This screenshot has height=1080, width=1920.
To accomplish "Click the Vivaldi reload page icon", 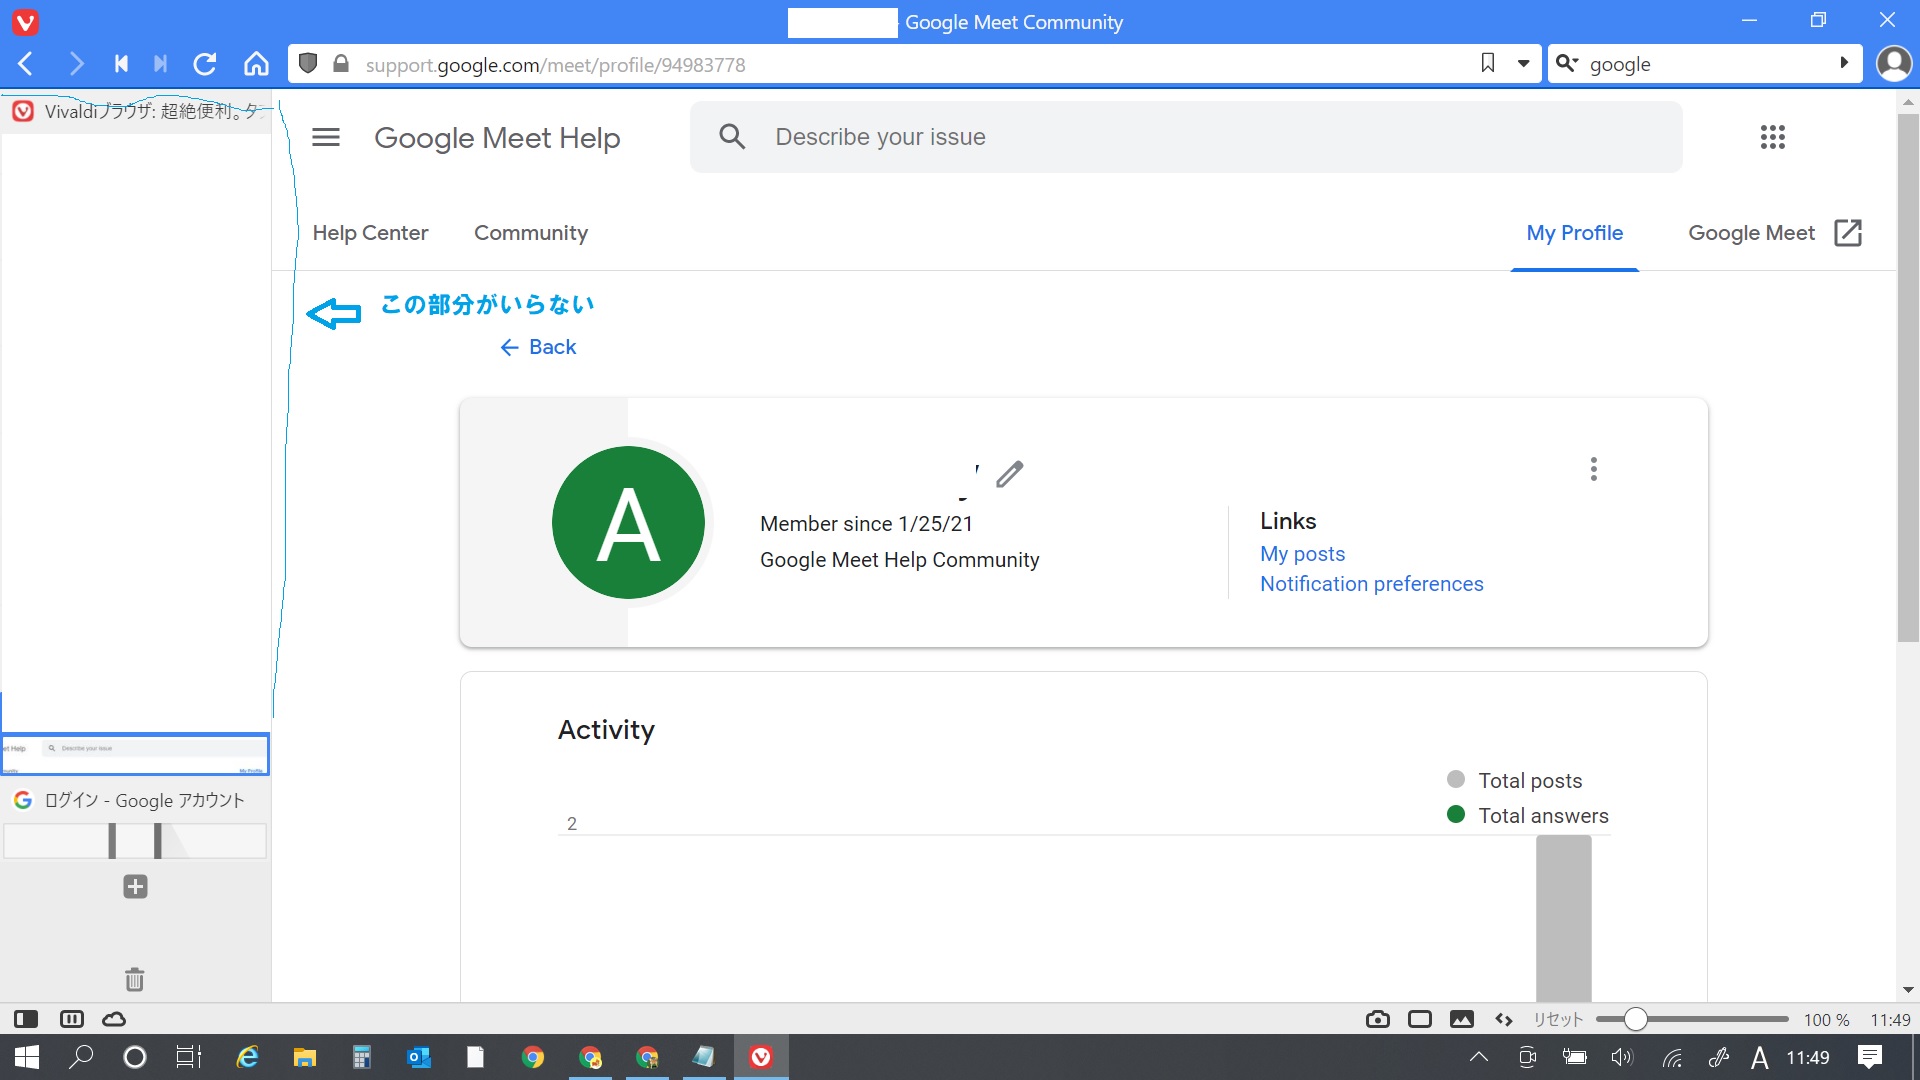I will 205,64.
